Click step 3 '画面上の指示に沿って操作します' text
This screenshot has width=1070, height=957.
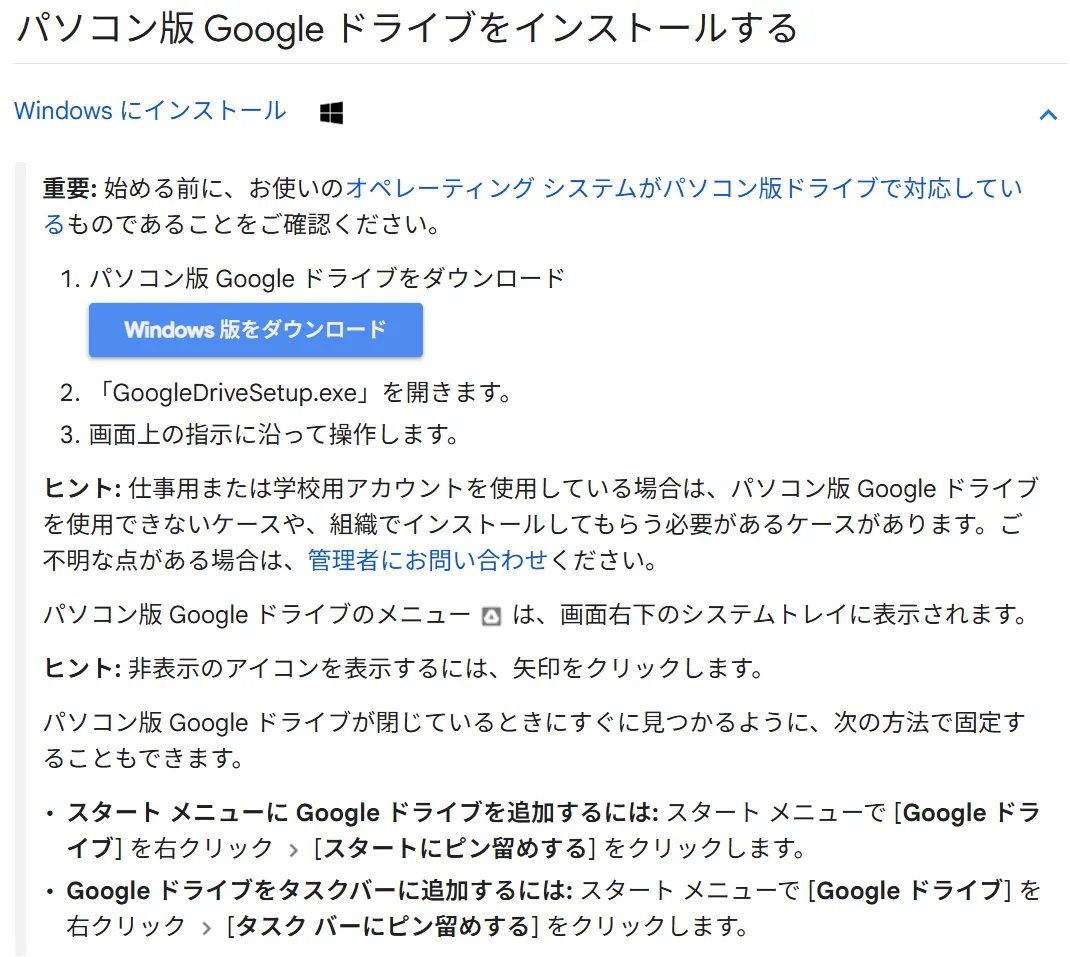click(x=273, y=434)
